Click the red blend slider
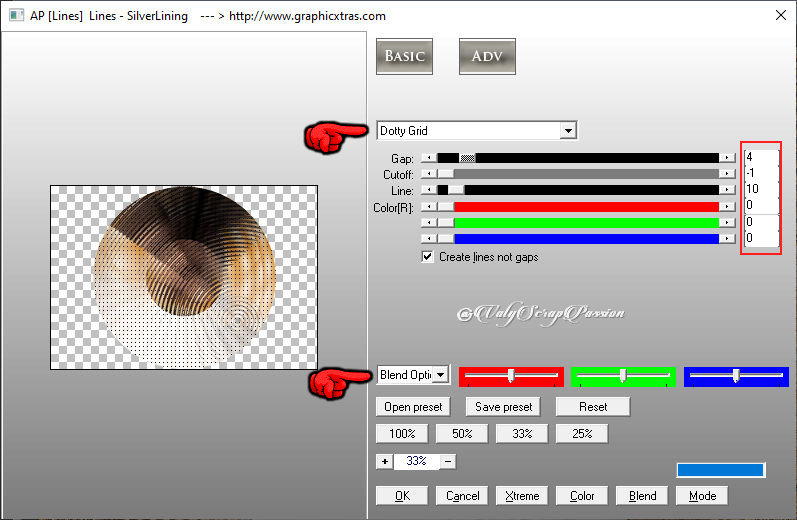This screenshot has width=797, height=520. (511, 376)
